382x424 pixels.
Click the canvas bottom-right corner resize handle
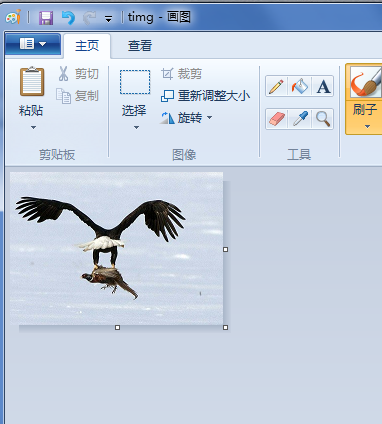click(225, 328)
